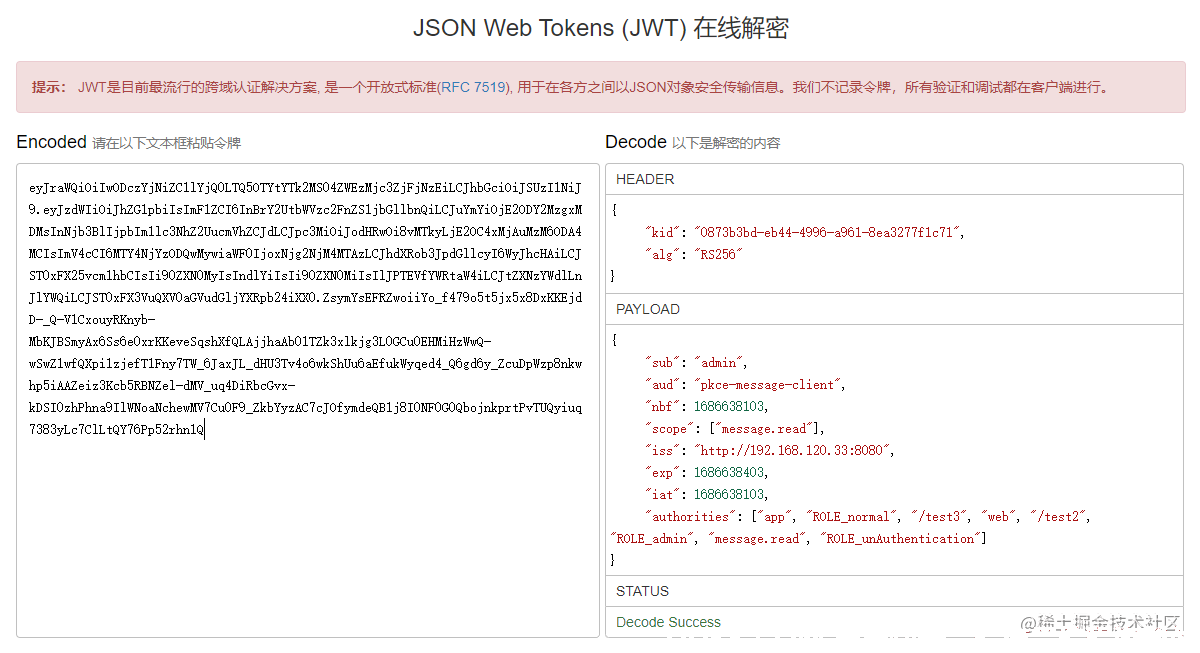Click the PAYLOAD section title

pos(648,309)
